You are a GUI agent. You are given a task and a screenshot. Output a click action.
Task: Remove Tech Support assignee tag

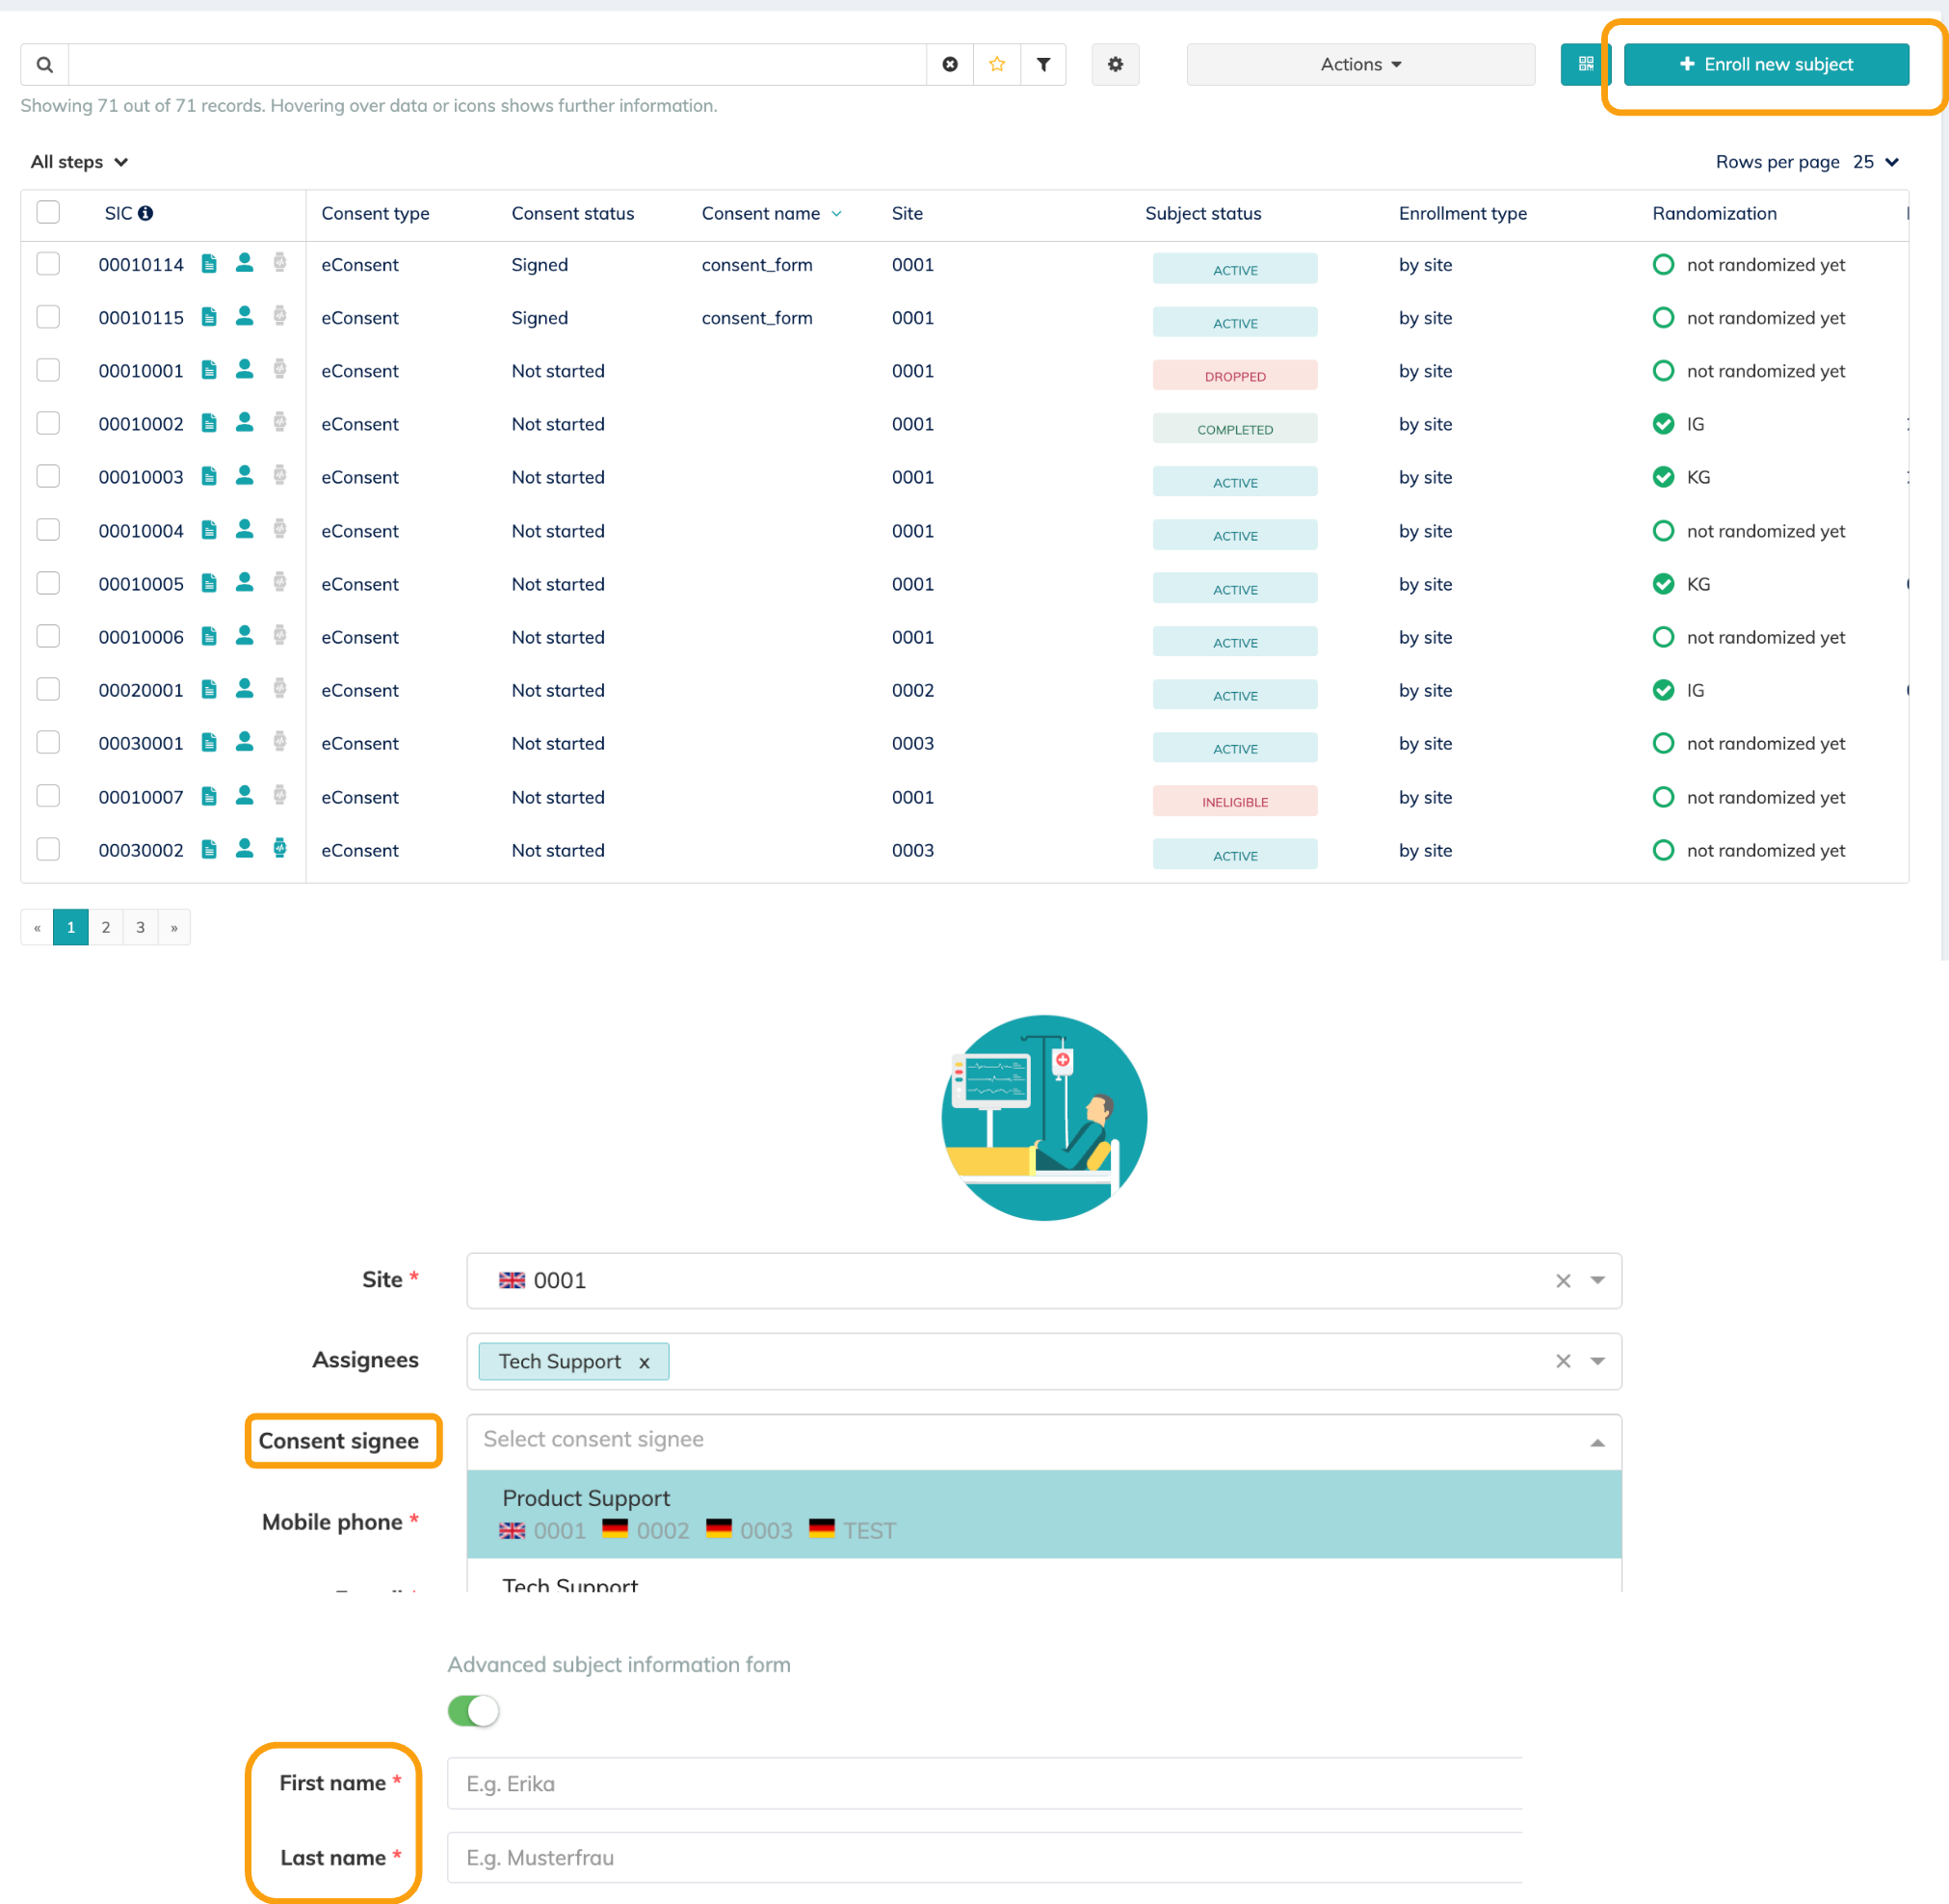[644, 1362]
